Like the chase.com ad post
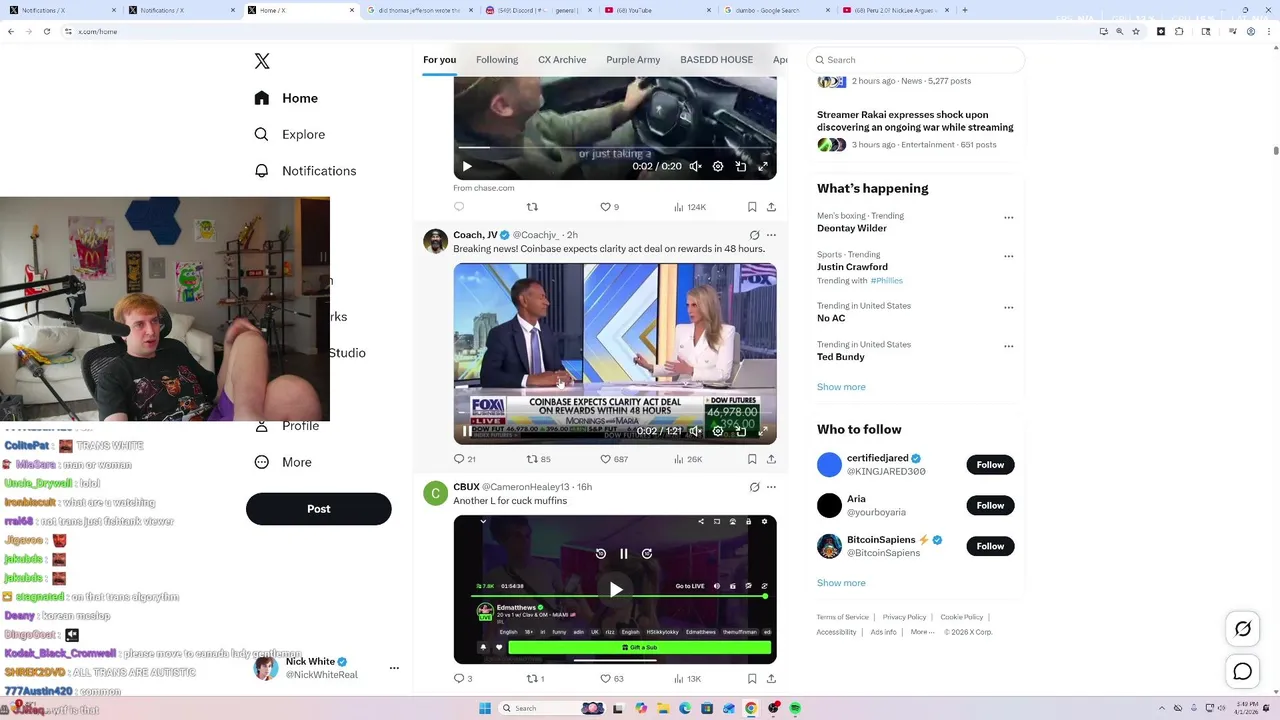The image size is (1280, 720). point(609,207)
